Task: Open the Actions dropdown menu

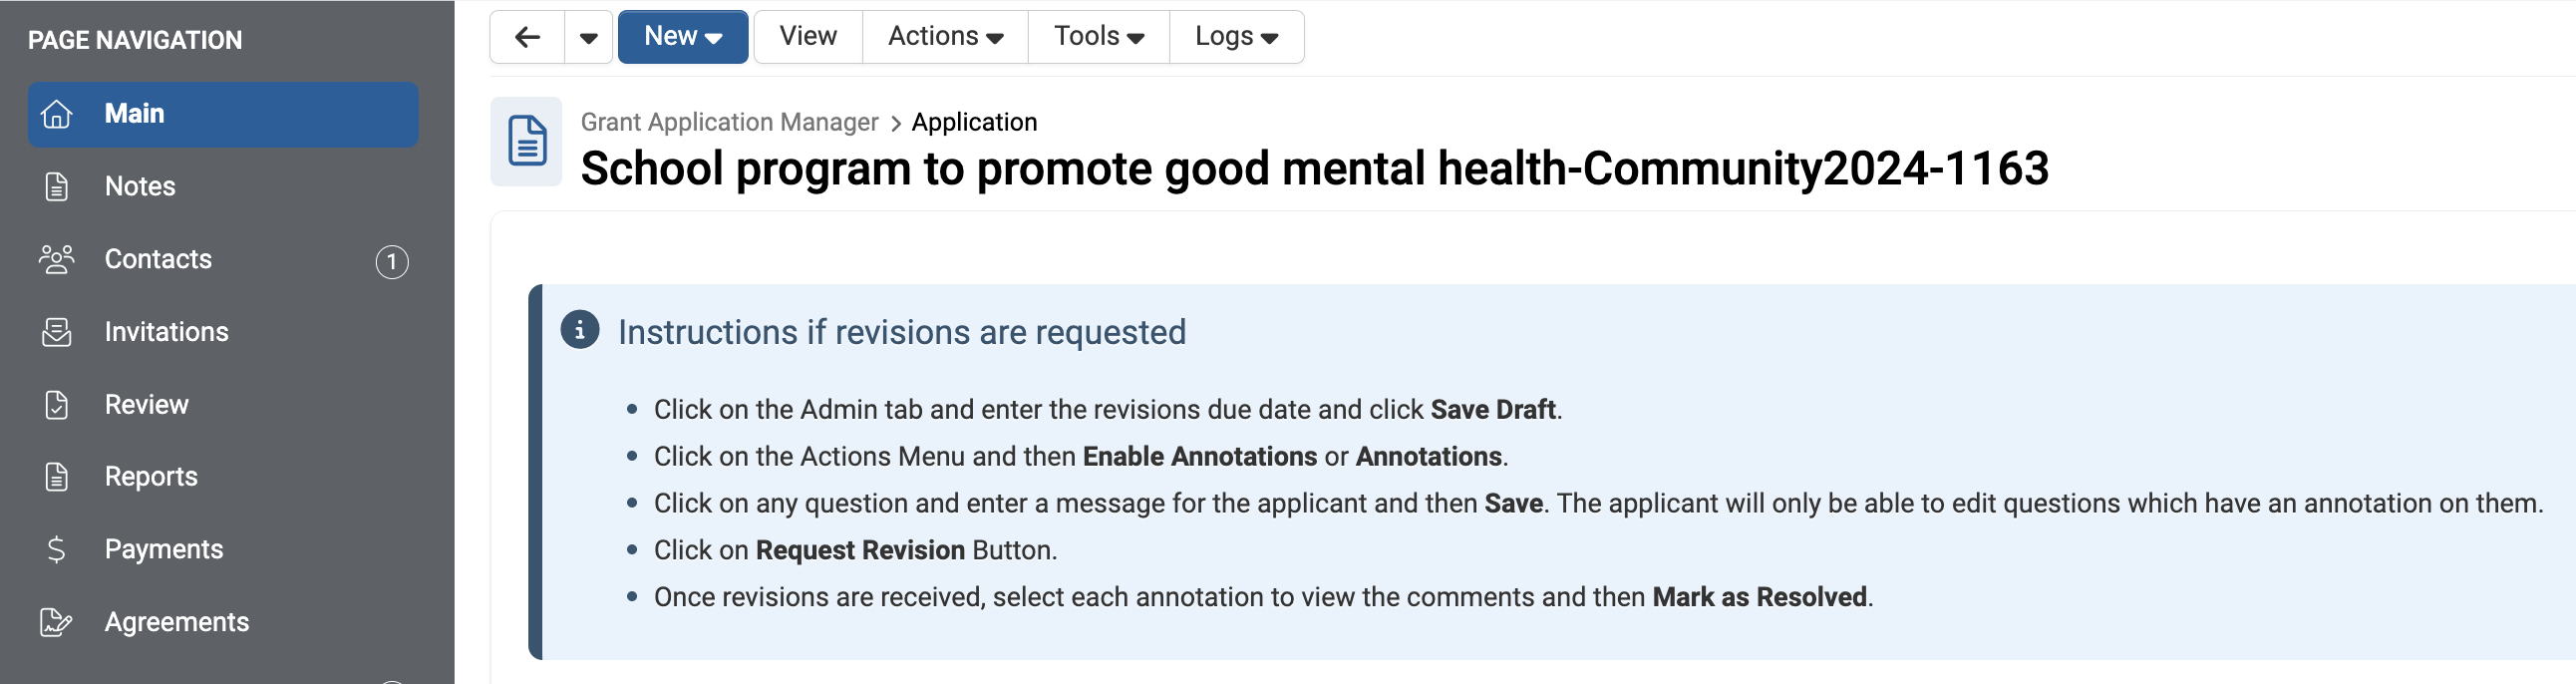Action: tap(945, 37)
